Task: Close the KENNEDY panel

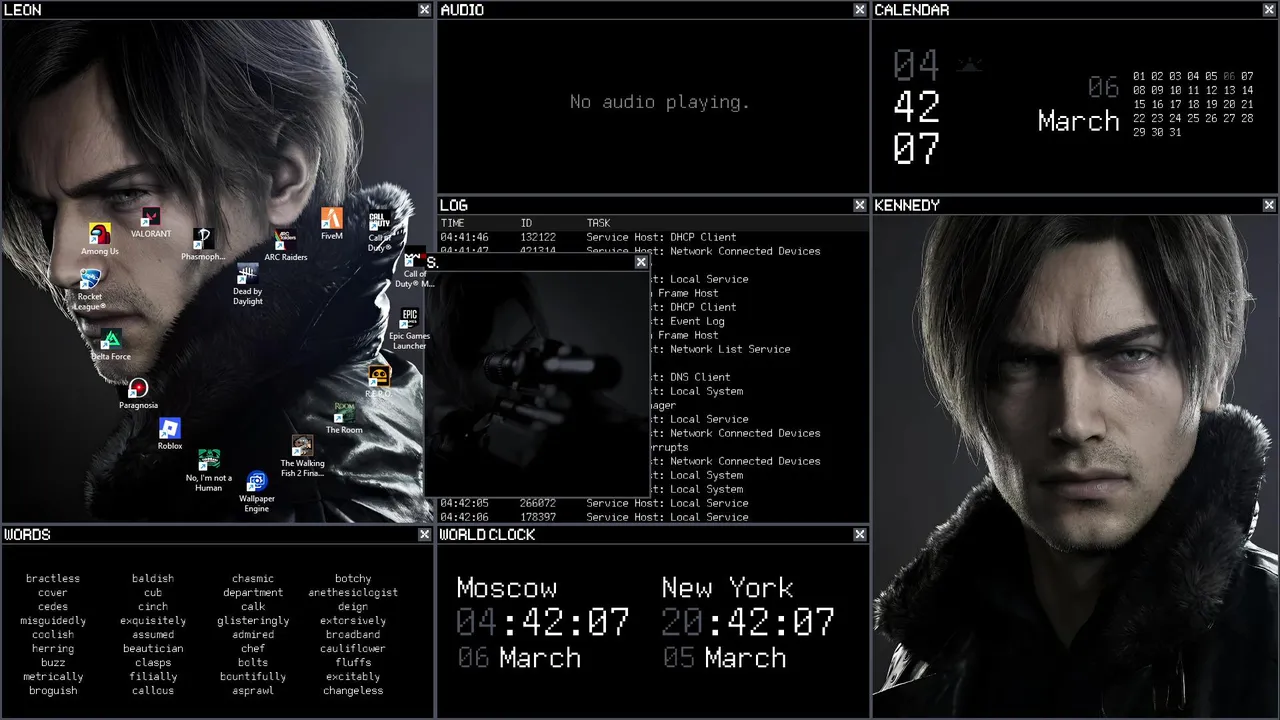Action: pos(1269,205)
